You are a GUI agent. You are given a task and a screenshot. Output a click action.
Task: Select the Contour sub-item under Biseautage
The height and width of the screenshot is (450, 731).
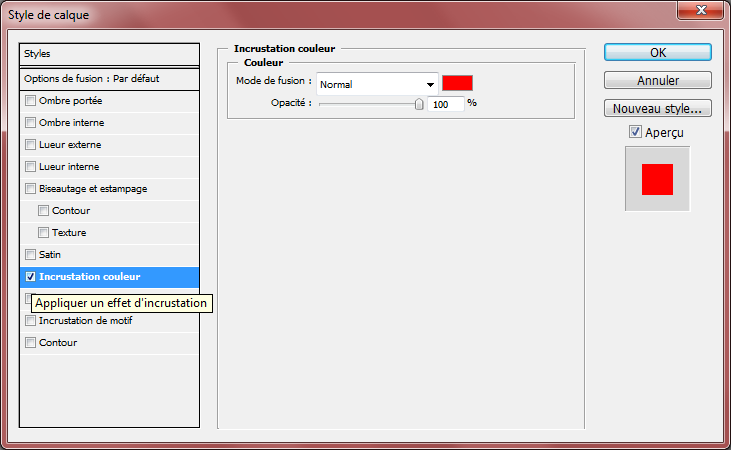tap(70, 211)
